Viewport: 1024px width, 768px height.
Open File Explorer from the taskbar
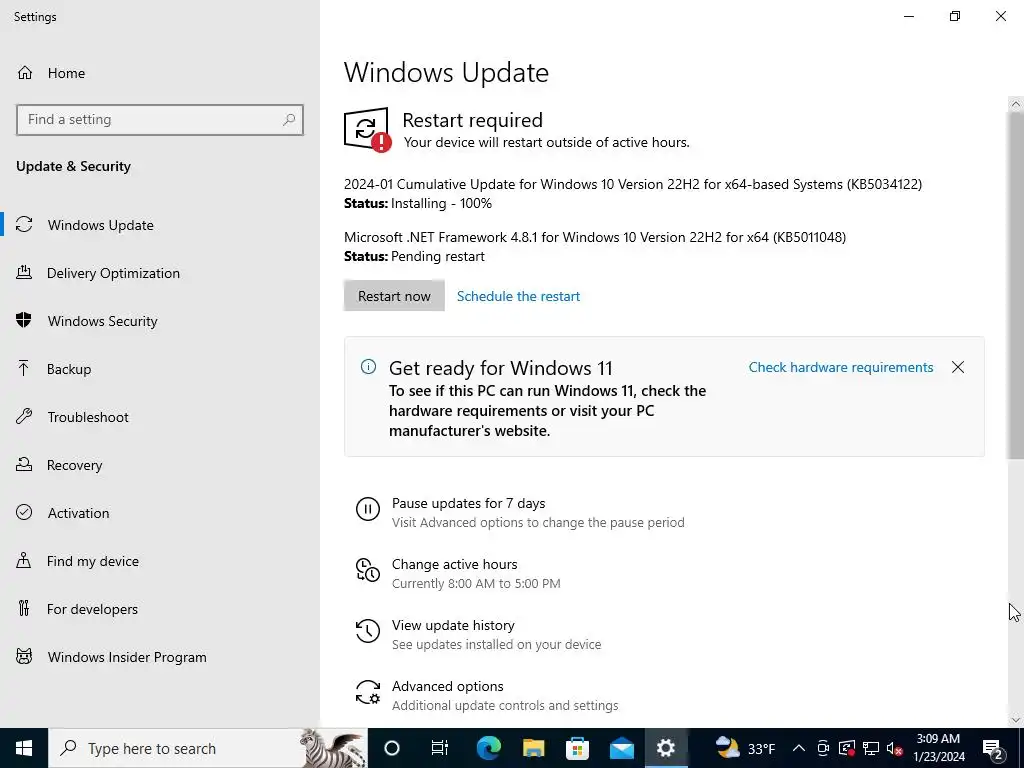point(533,748)
